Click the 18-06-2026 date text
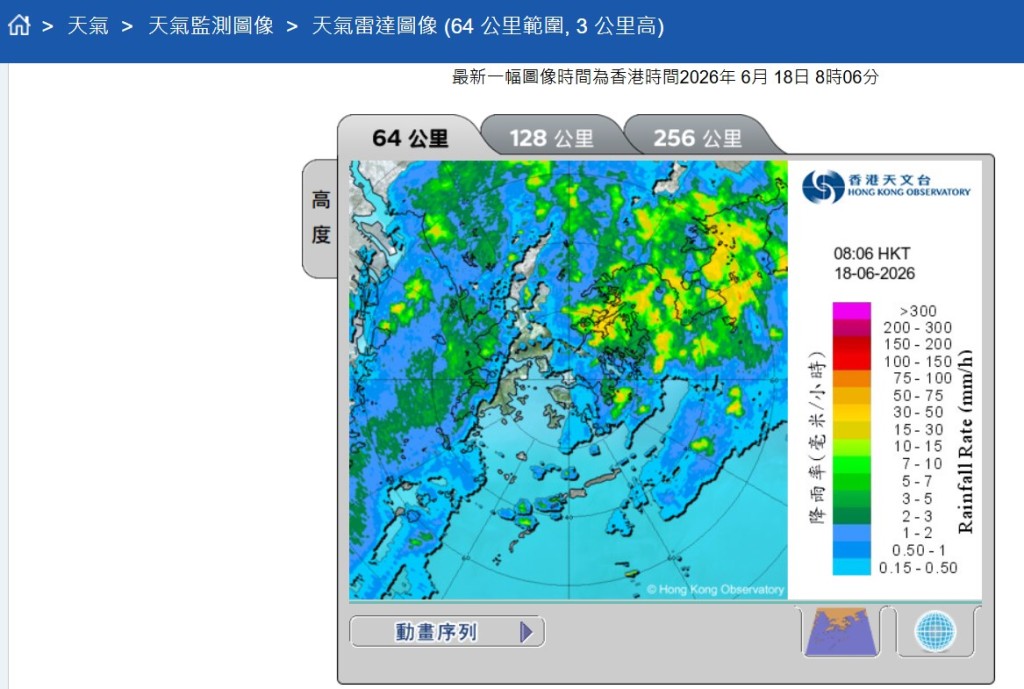Image resolution: width=1024 pixels, height=689 pixels. [874, 274]
